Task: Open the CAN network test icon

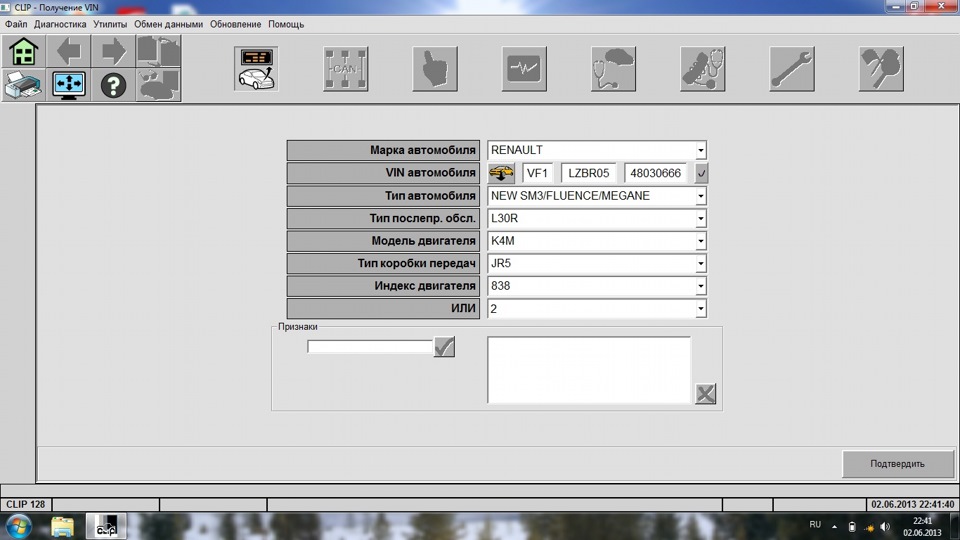Action: pos(345,69)
